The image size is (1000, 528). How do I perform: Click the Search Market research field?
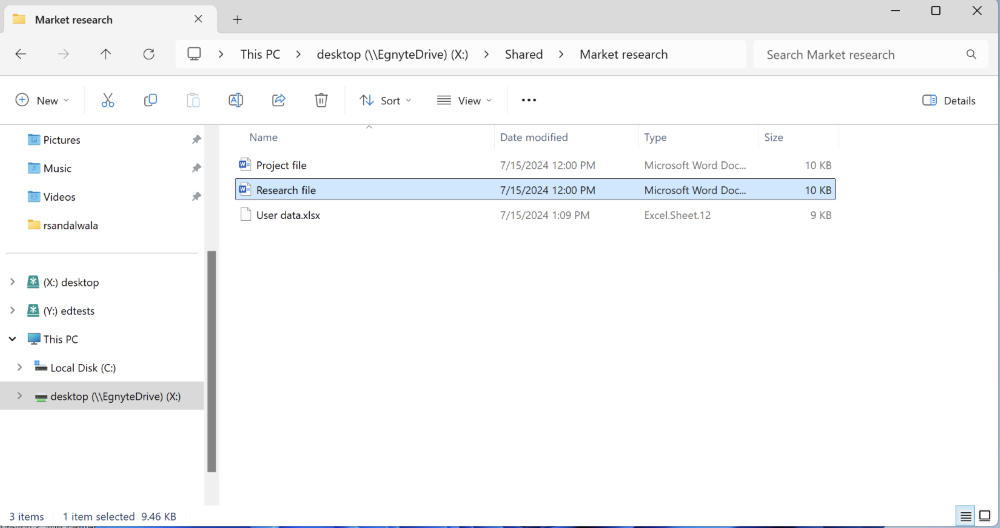tap(860, 55)
